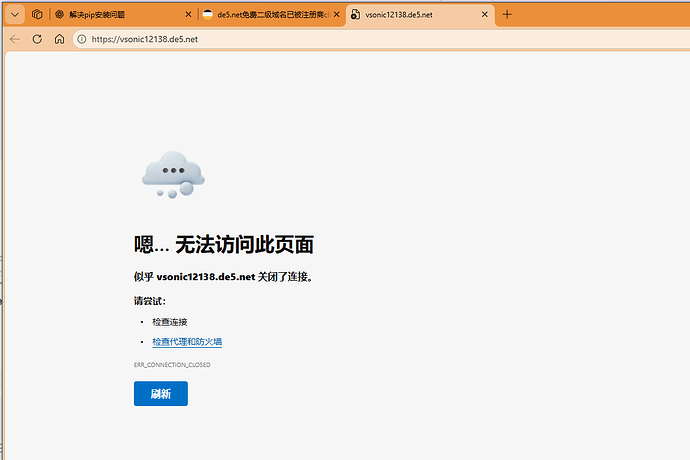Screen dimensions: 690x460
Task: Open a new tab with plus button
Action: pyautogui.click(x=507, y=15)
